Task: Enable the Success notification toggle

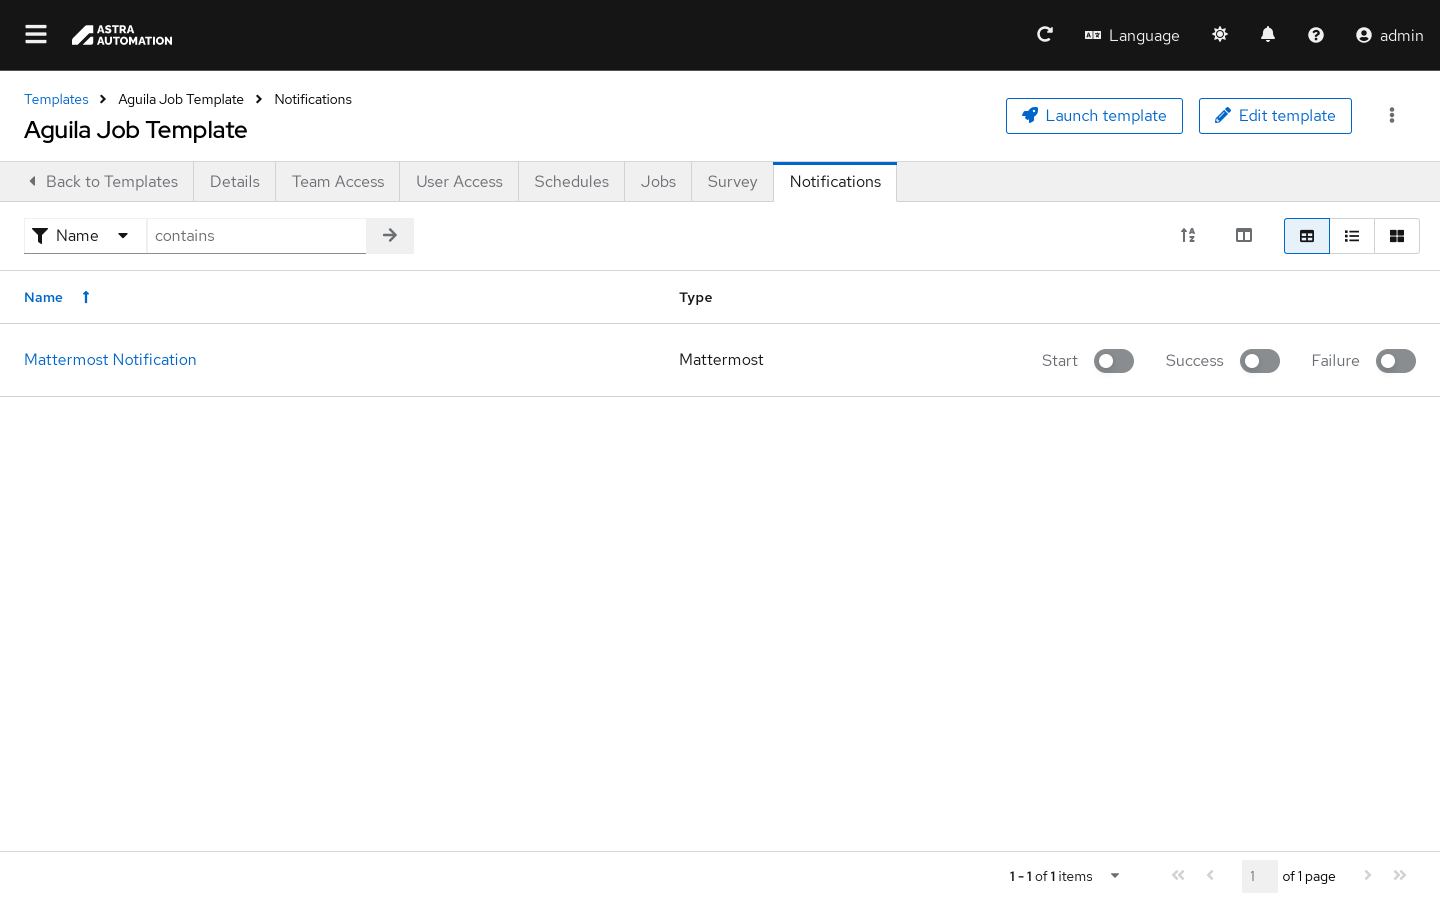Action: coord(1259,361)
